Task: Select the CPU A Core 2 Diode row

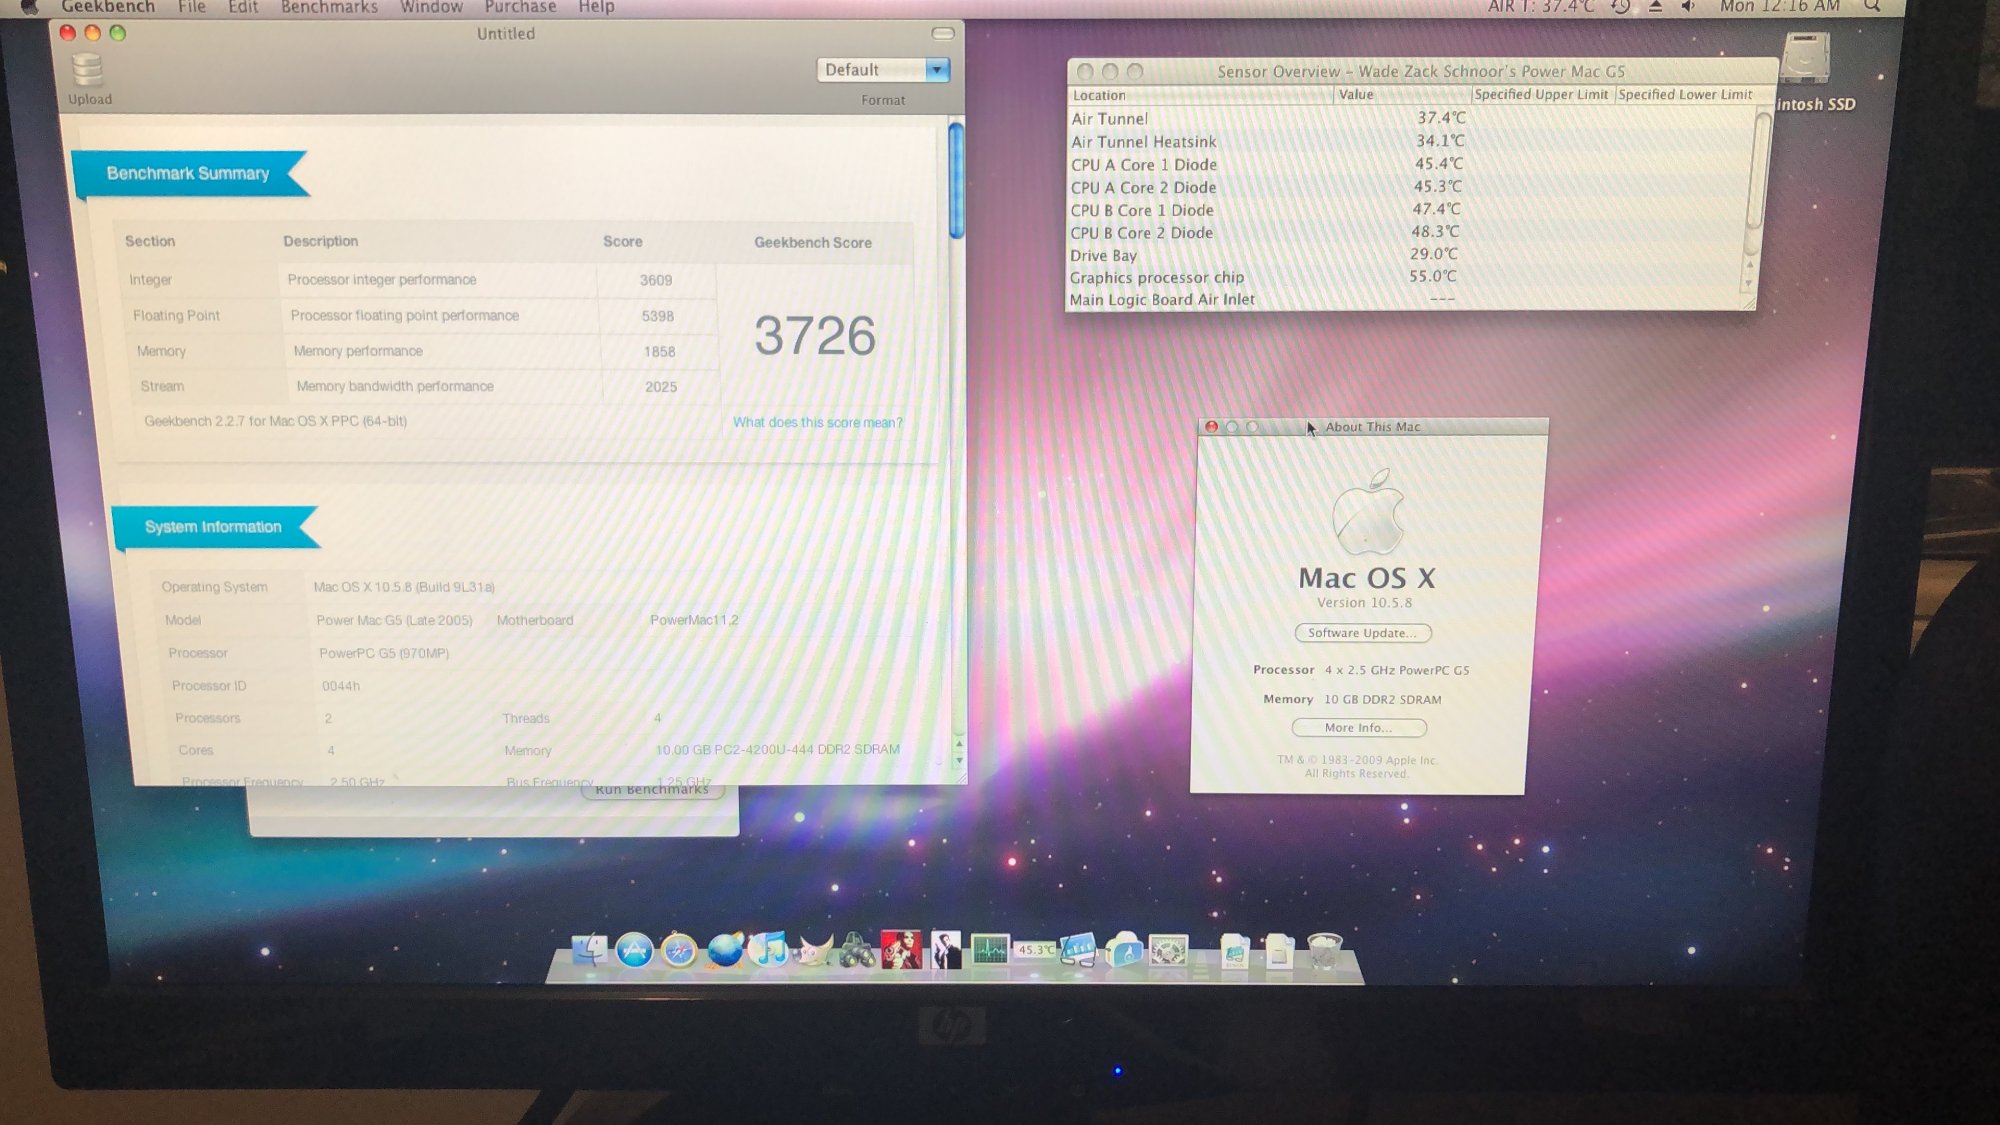Action: pyautogui.click(x=1409, y=187)
